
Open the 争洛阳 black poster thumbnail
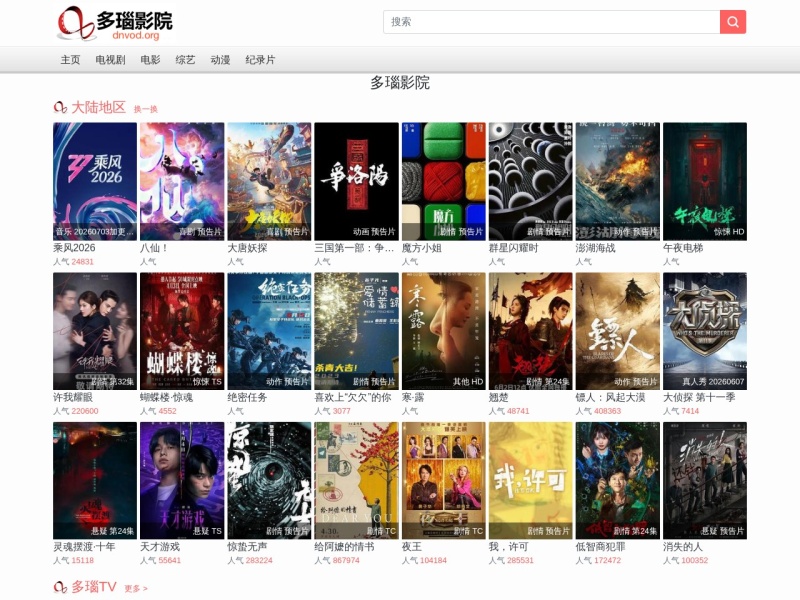[x=357, y=181]
